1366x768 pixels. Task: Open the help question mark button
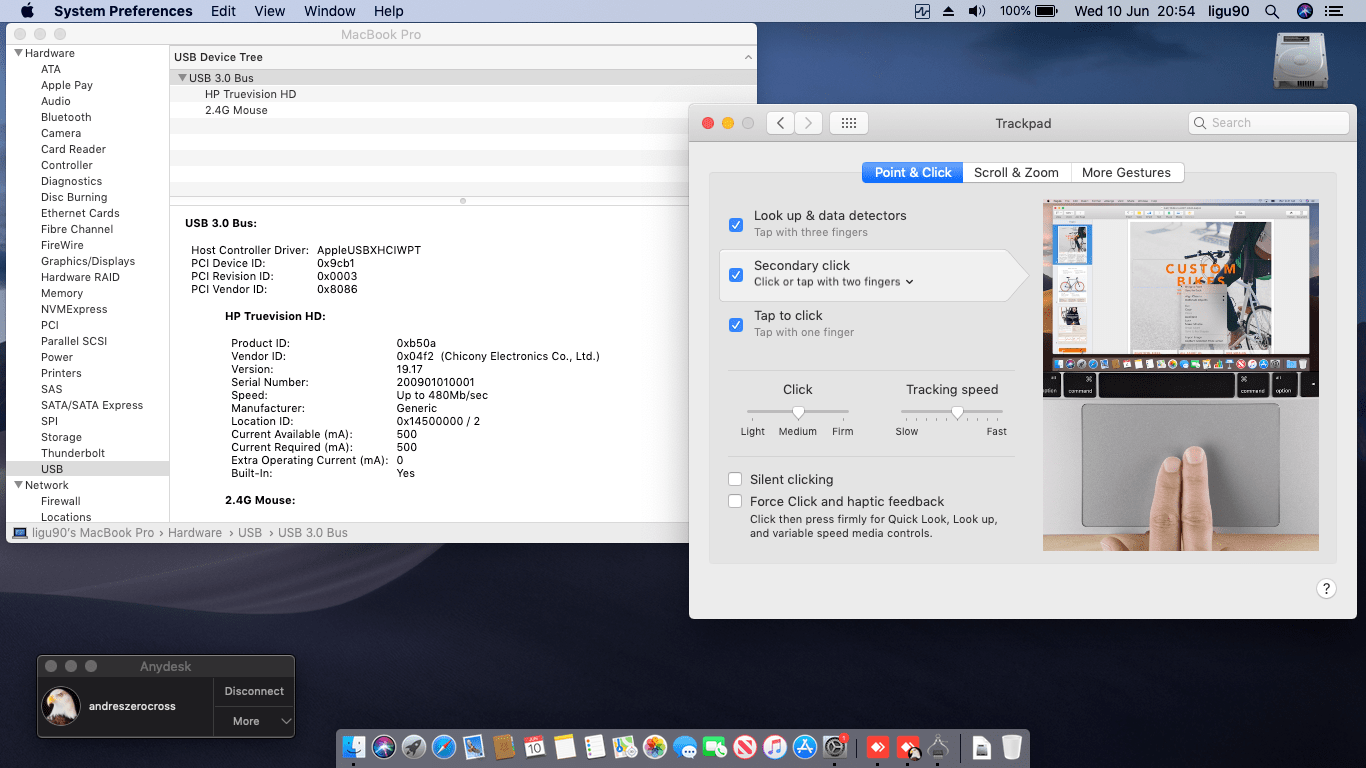[x=1325, y=589]
